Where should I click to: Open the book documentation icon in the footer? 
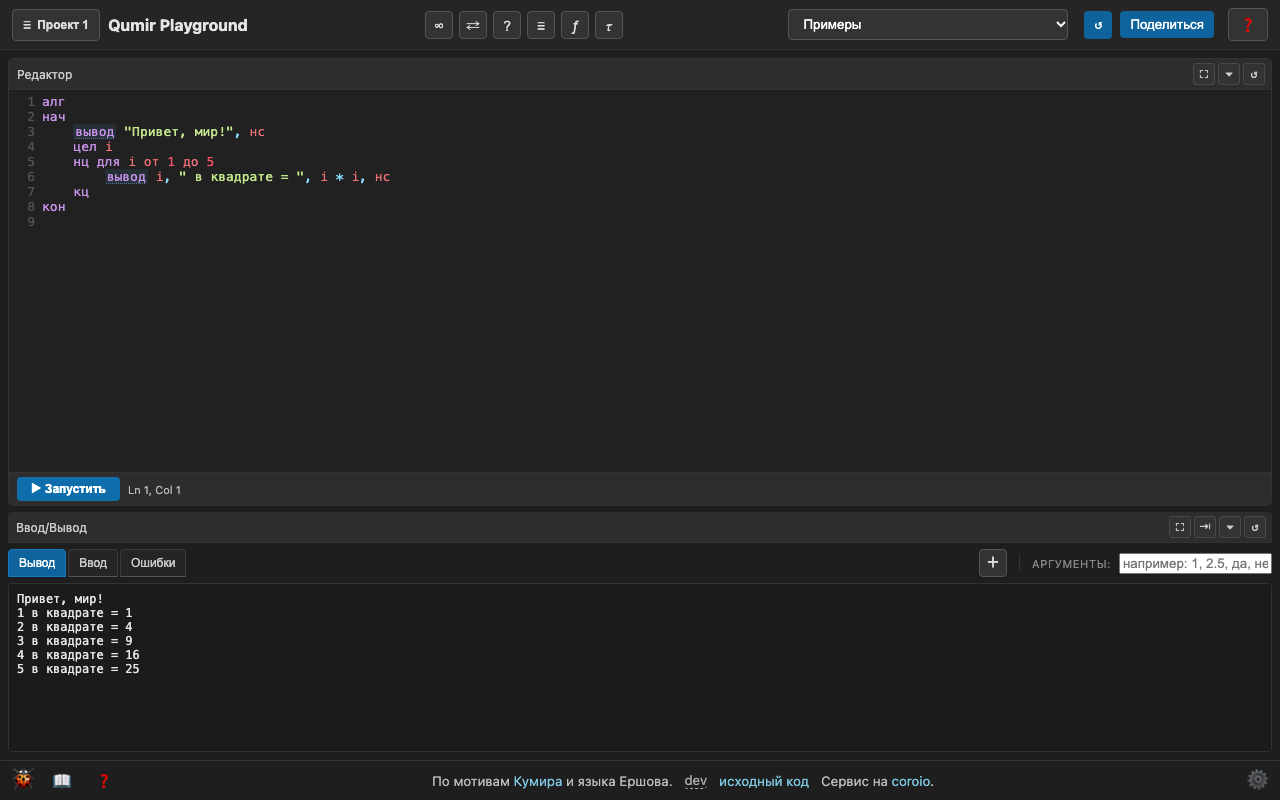click(62, 781)
